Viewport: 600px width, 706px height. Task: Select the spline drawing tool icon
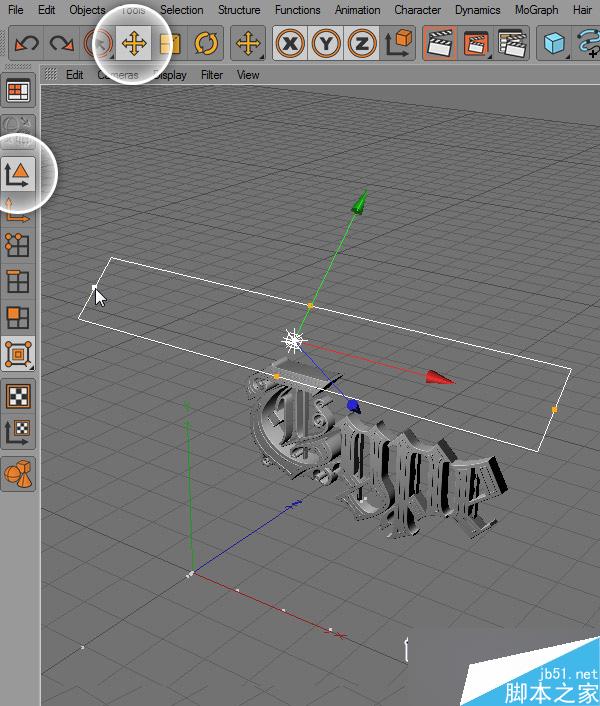589,44
